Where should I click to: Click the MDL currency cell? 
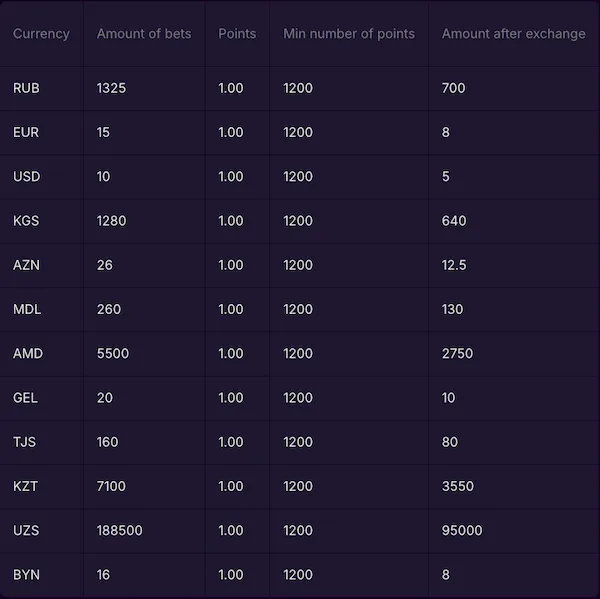[27, 309]
